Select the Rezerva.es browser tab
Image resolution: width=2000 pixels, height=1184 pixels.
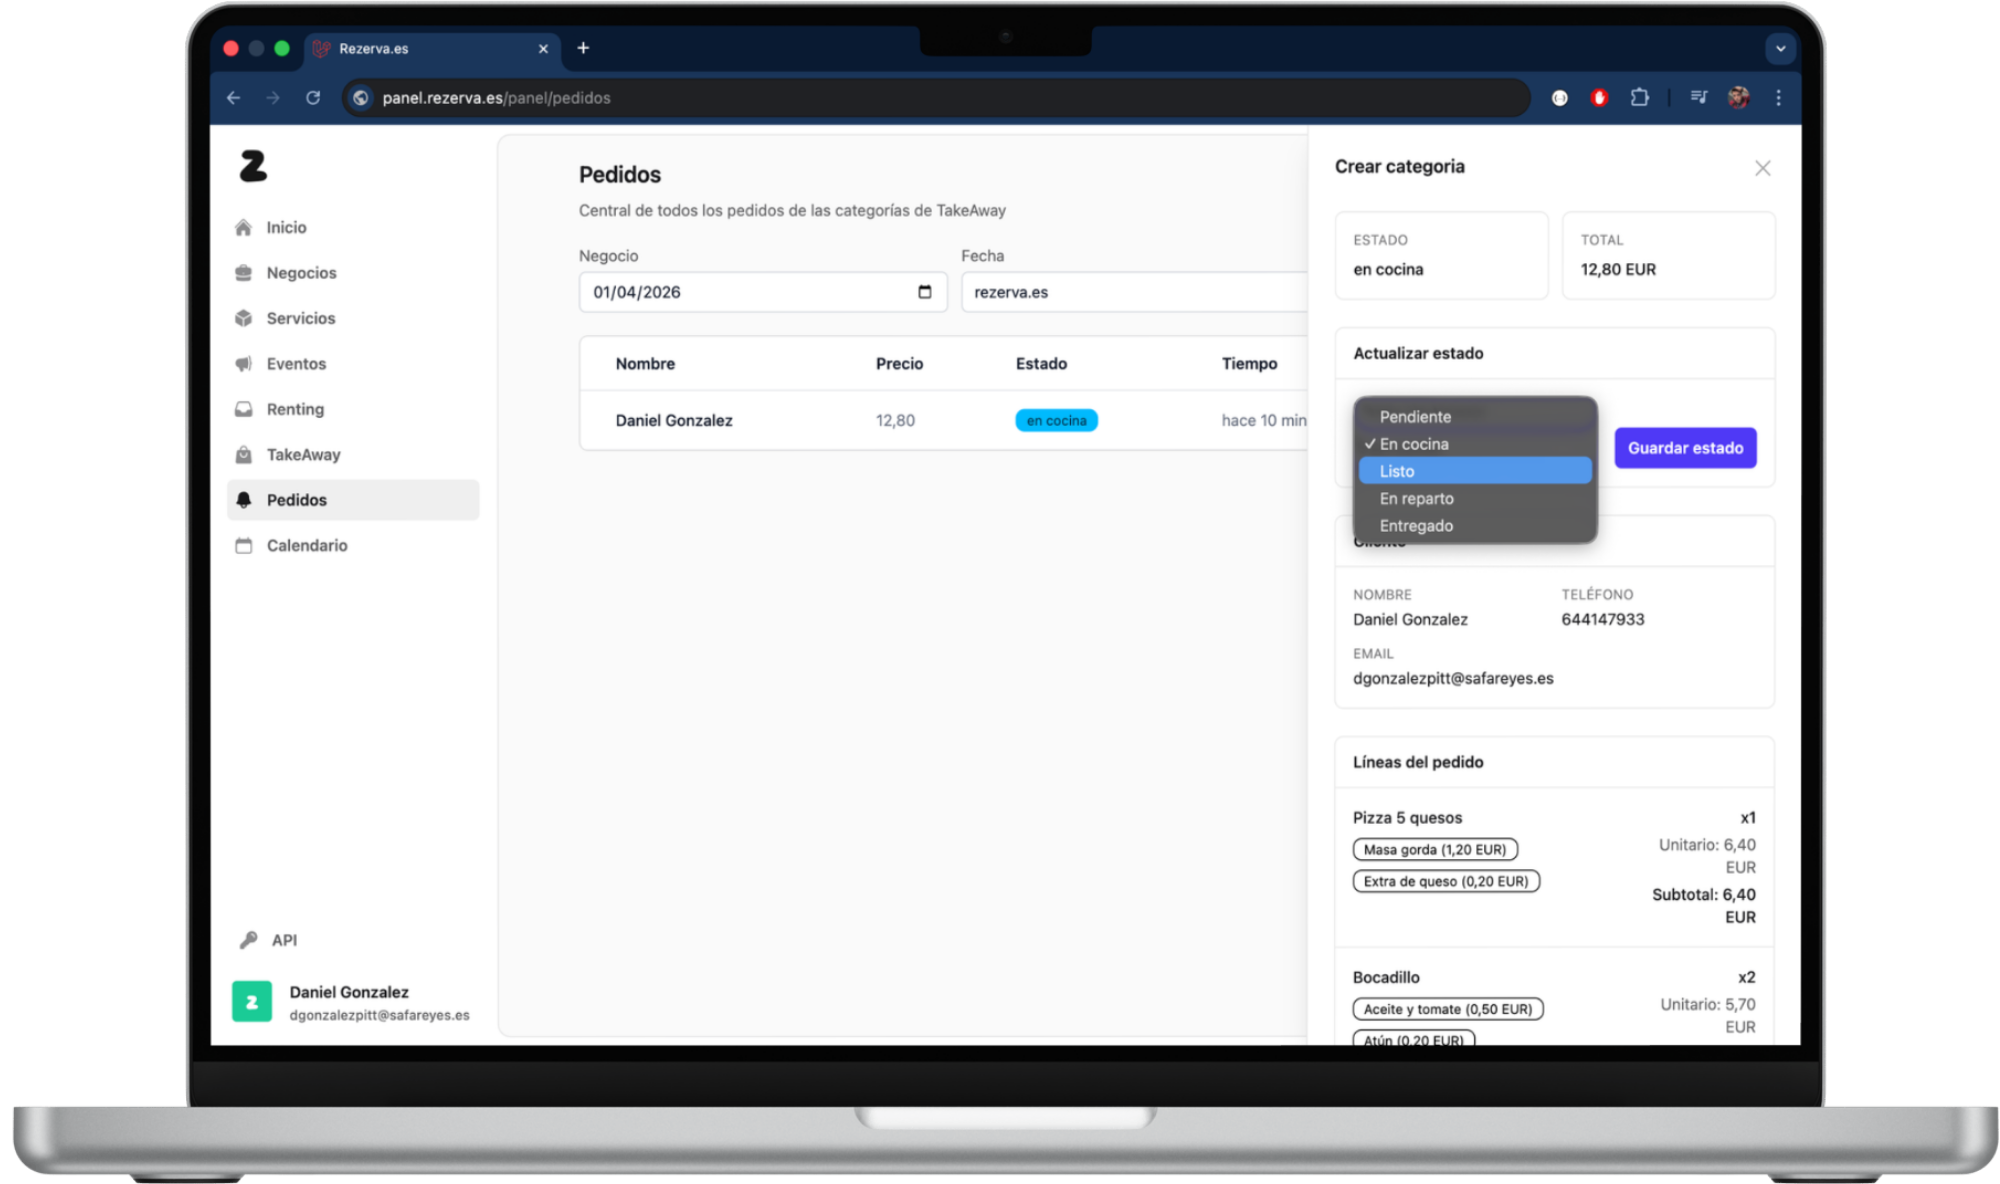click(x=432, y=48)
